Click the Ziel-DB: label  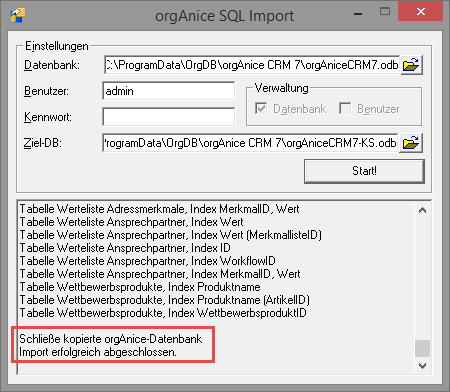point(43,143)
